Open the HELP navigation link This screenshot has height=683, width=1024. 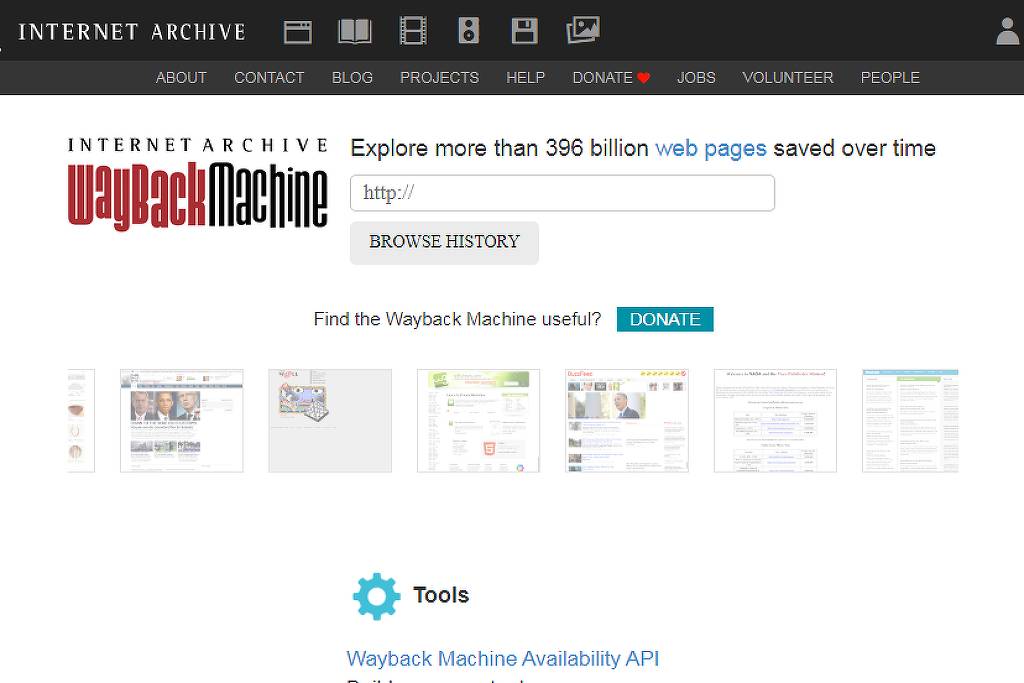[525, 77]
